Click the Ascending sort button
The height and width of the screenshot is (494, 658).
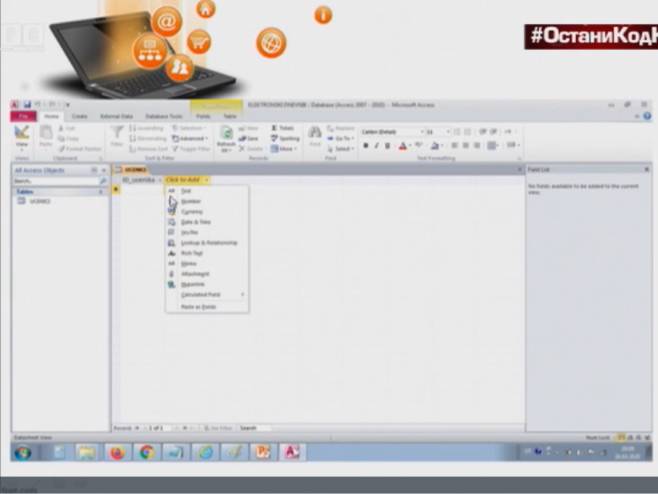(146, 128)
